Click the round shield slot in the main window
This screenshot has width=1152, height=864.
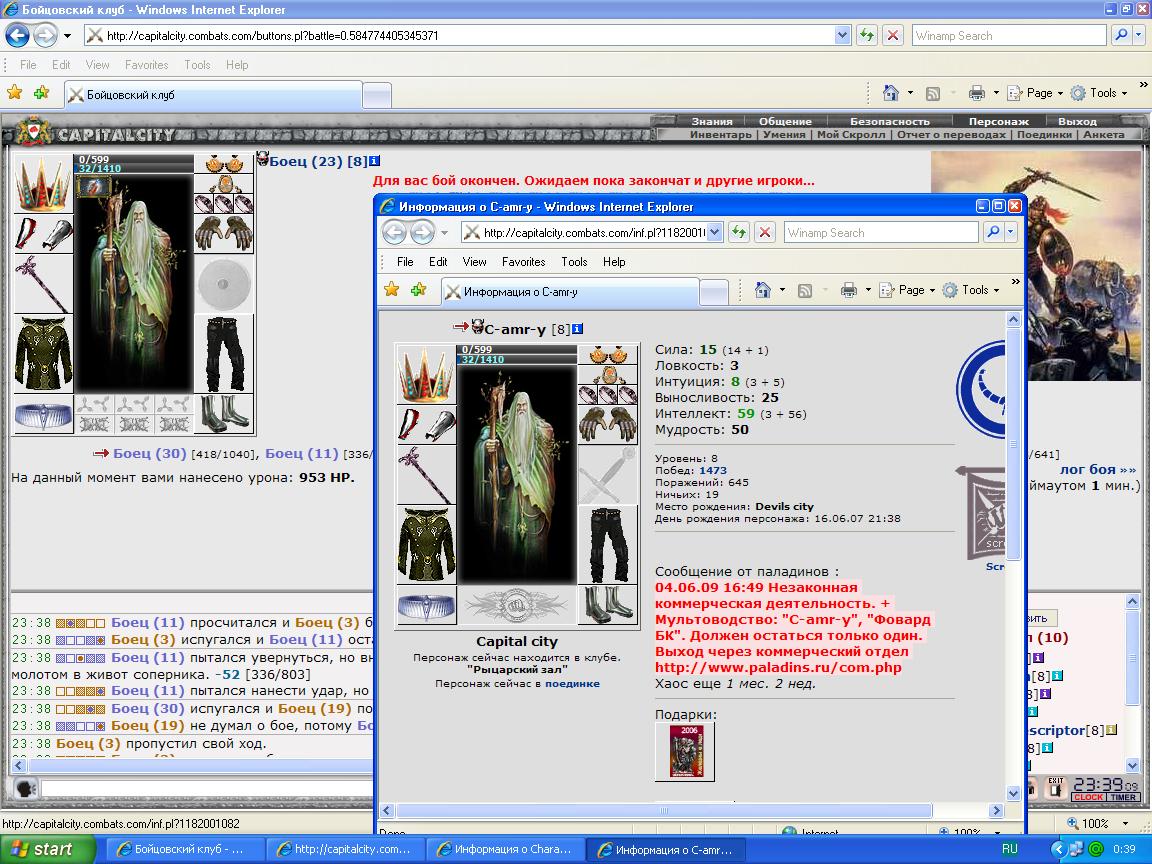pos(224,284)
